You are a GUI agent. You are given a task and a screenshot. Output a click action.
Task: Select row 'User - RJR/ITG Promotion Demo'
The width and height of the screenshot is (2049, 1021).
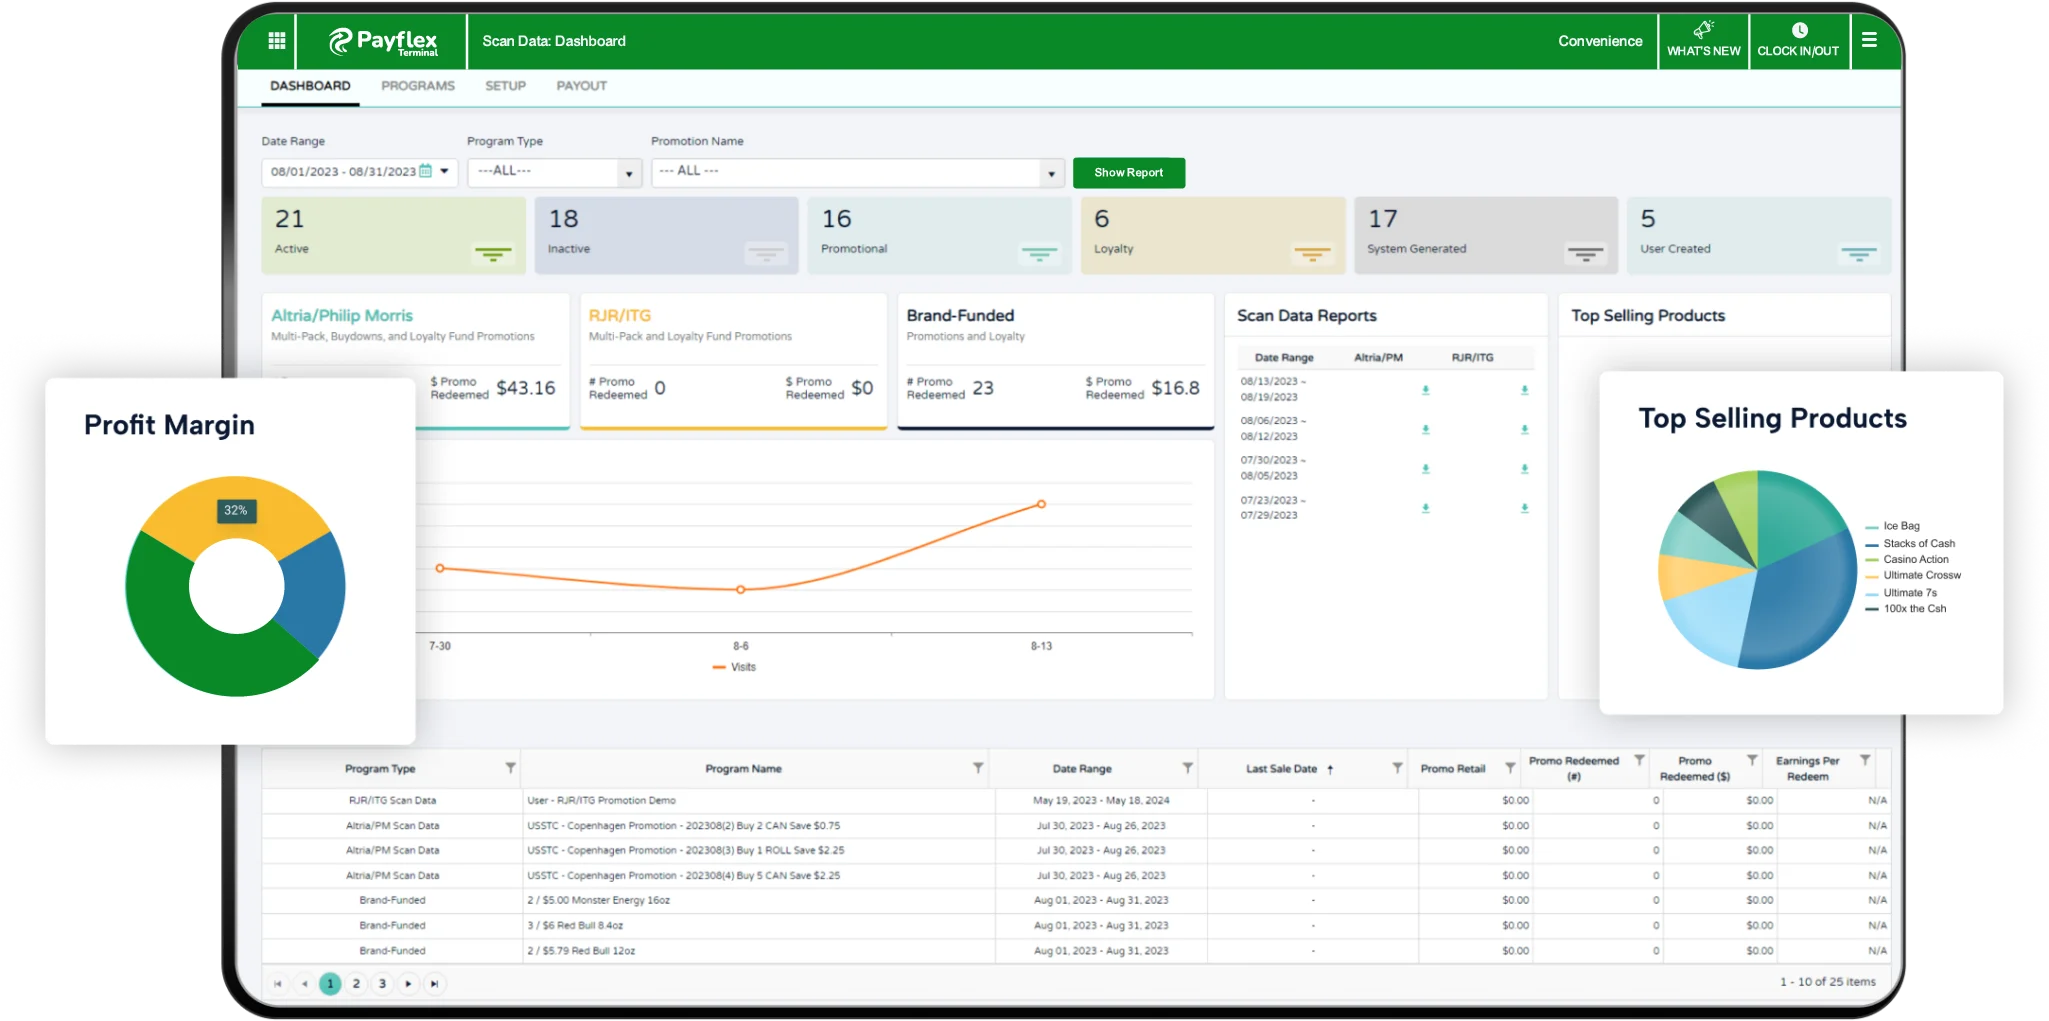[x=1076, y=801]
